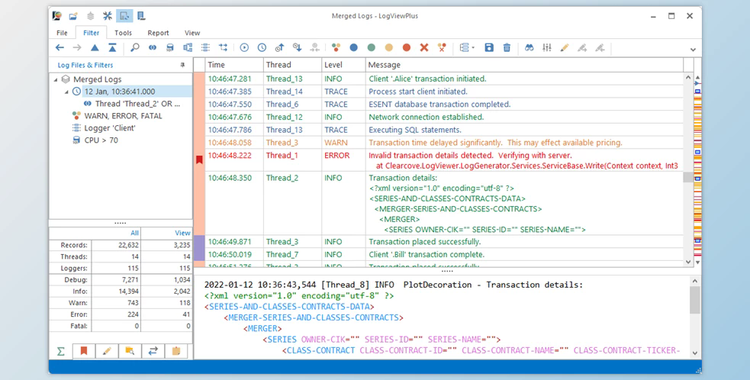Click the Time column header

click(234, 65)
